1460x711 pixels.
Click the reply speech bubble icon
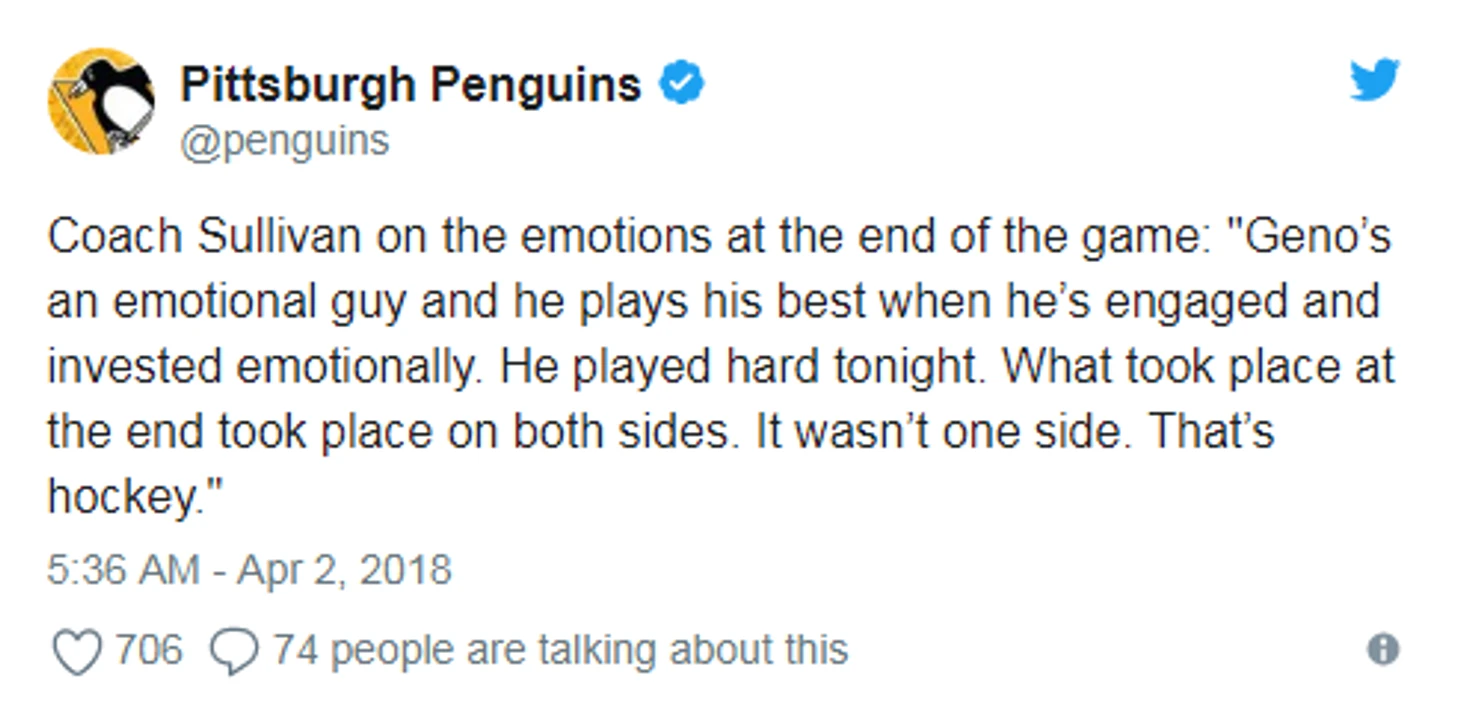[235, 653]
